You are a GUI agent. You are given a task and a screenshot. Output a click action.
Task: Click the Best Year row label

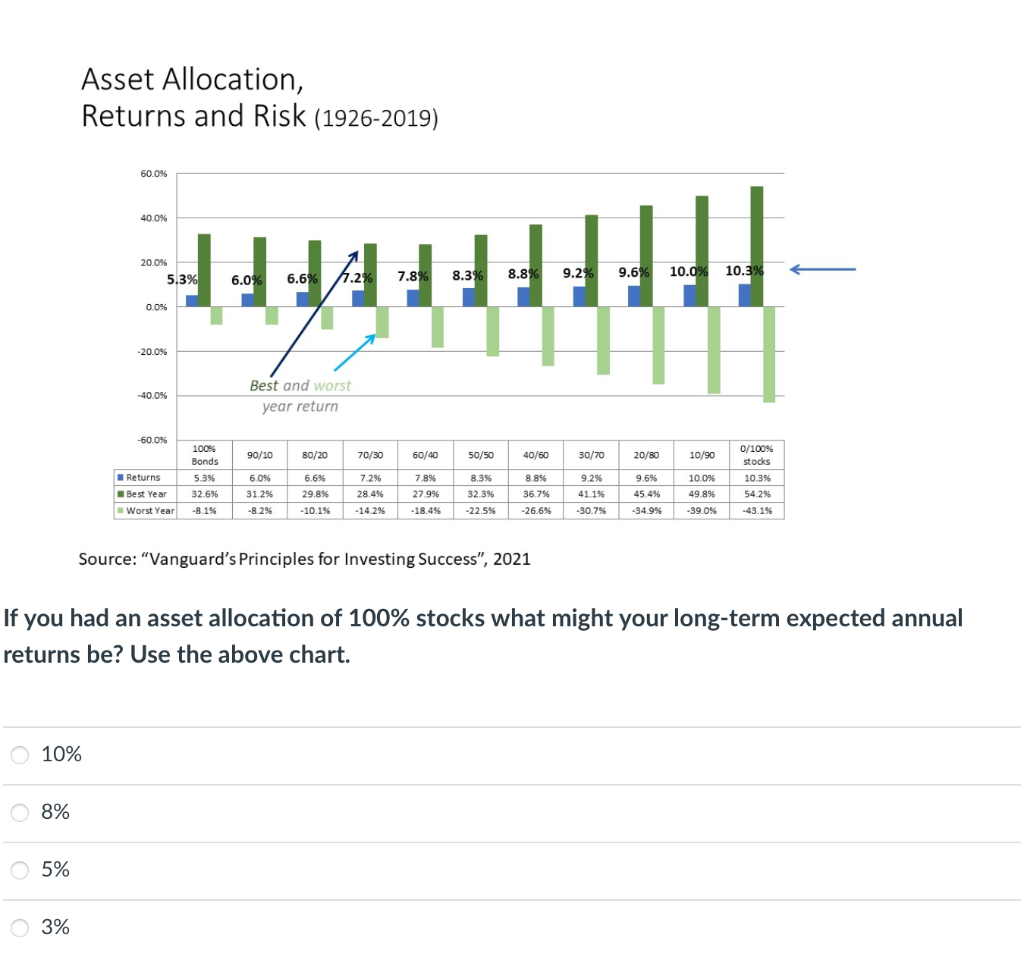[x=145, y=494]
